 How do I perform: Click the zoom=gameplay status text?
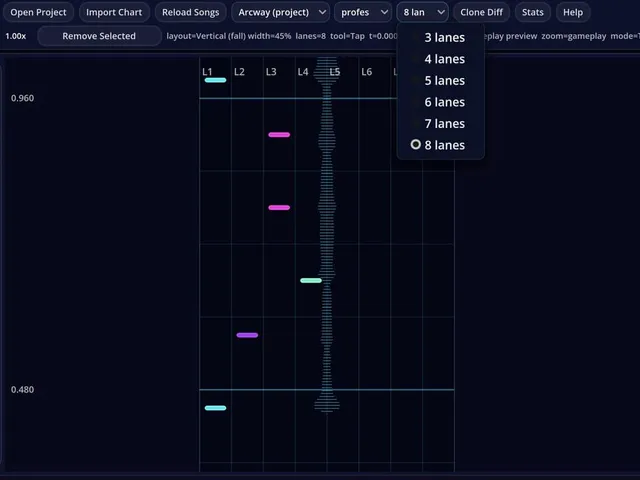tap(573, 36)
